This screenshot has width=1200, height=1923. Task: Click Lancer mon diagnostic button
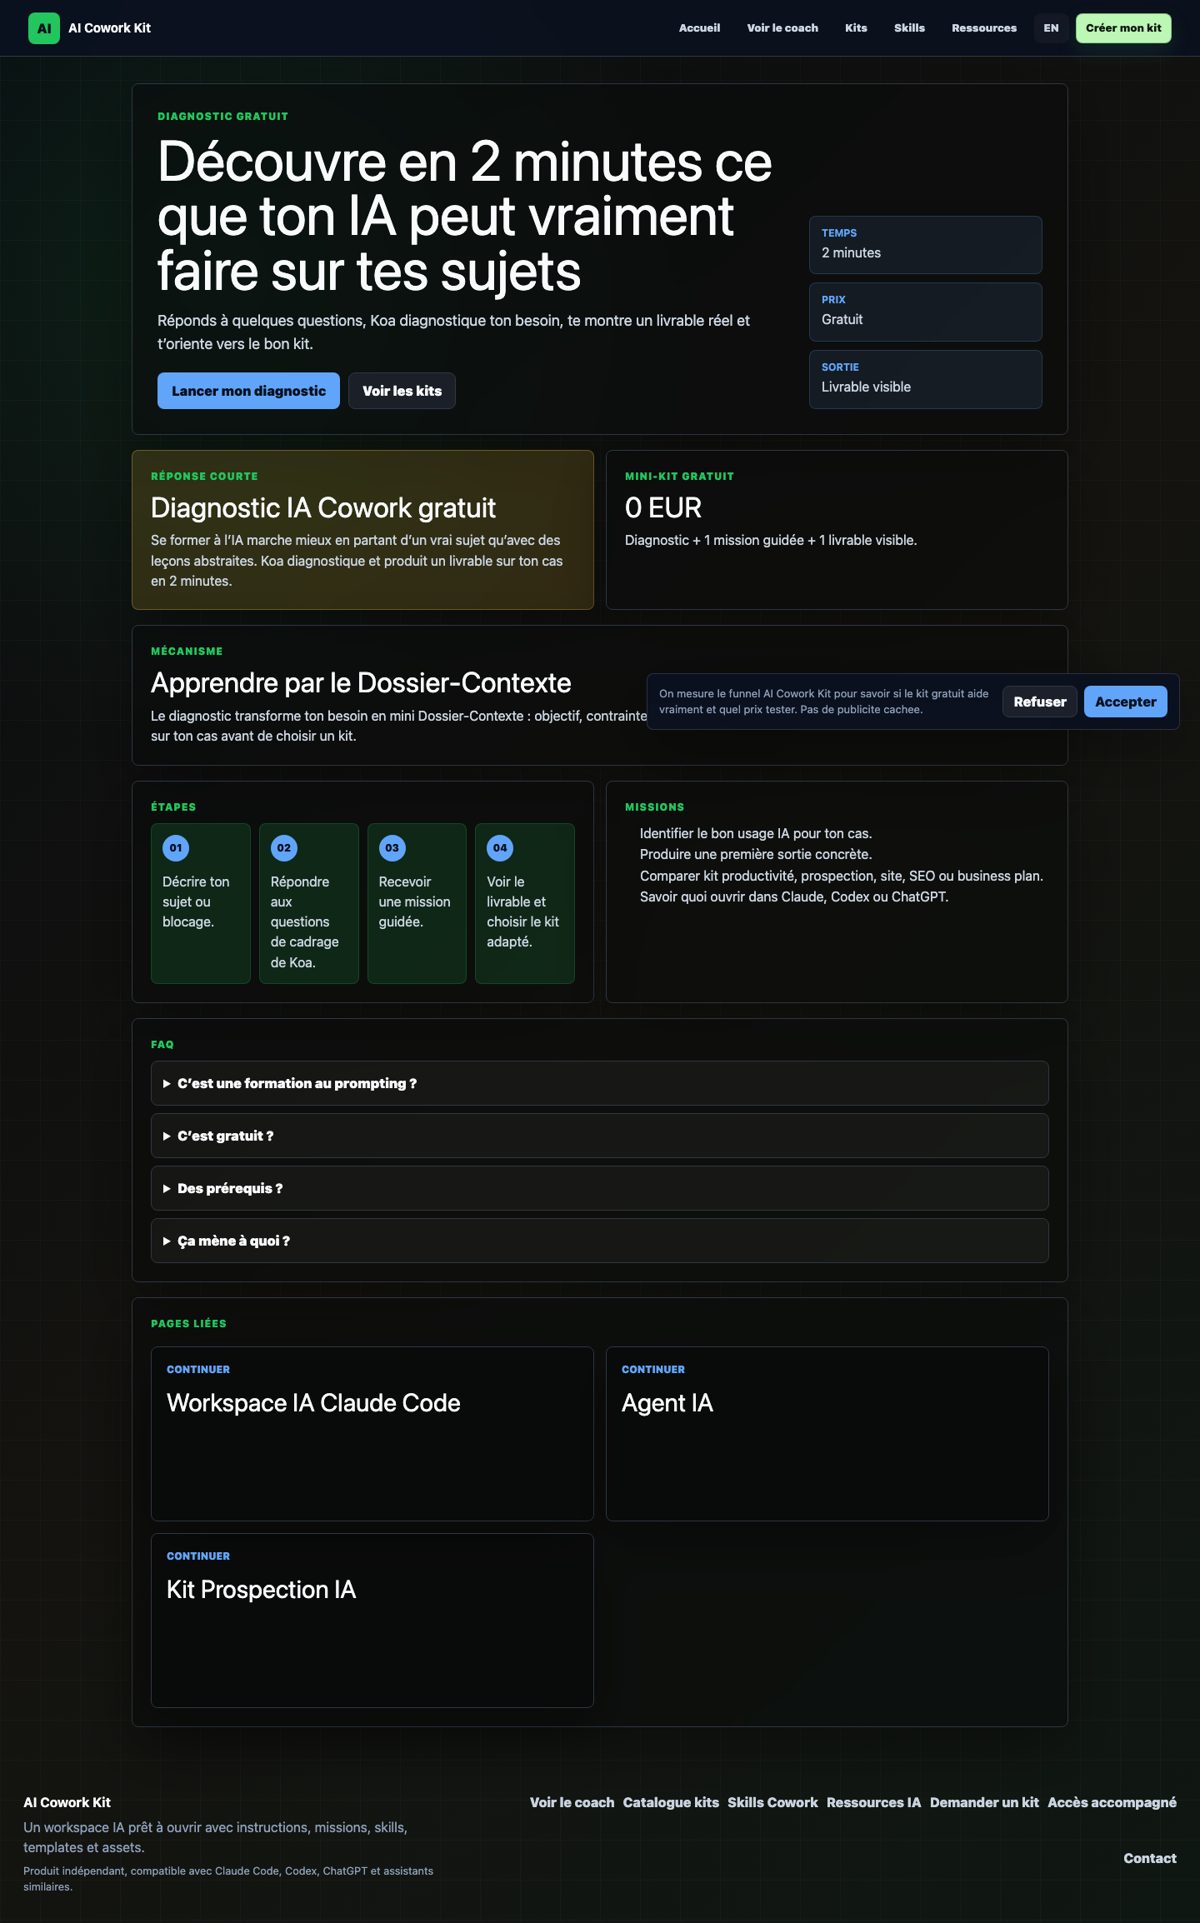(x=248, y=391)
